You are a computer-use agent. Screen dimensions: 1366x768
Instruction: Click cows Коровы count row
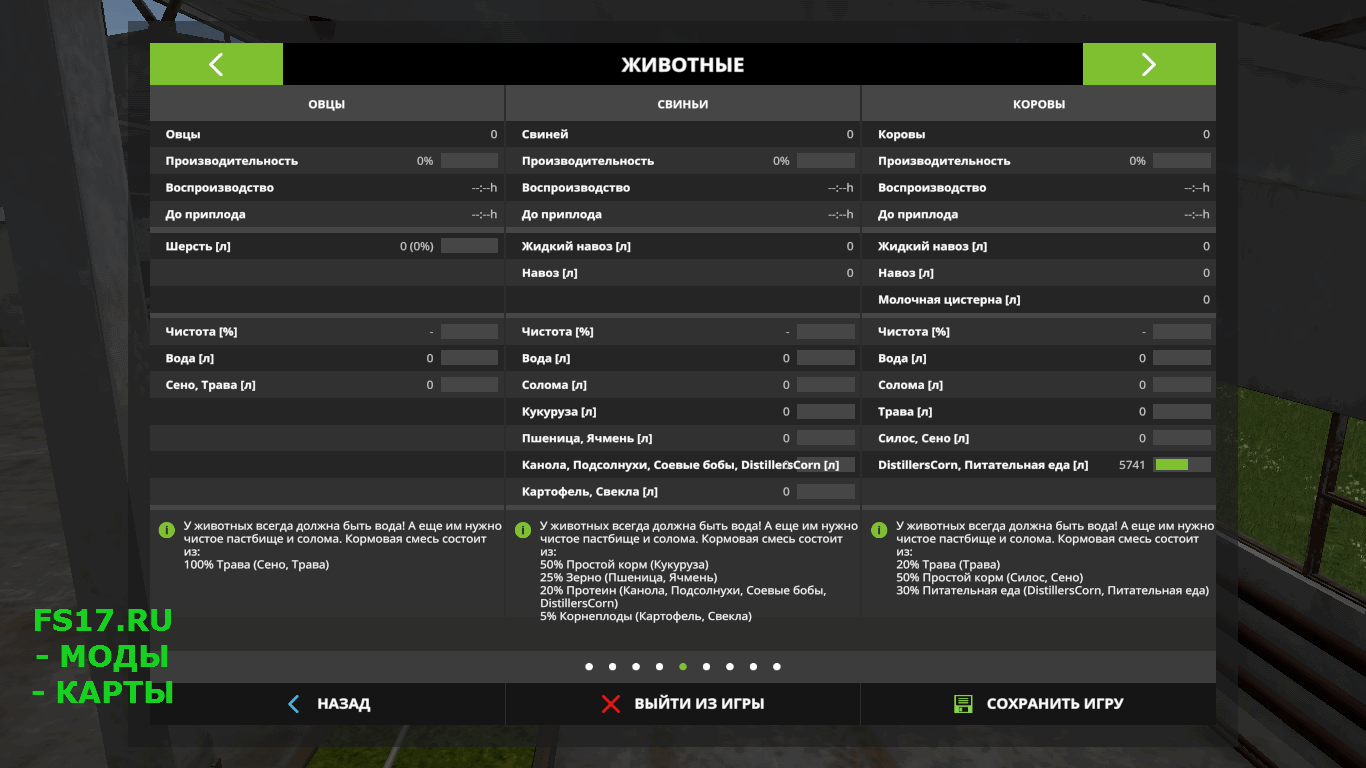(x=1039, y=134)
